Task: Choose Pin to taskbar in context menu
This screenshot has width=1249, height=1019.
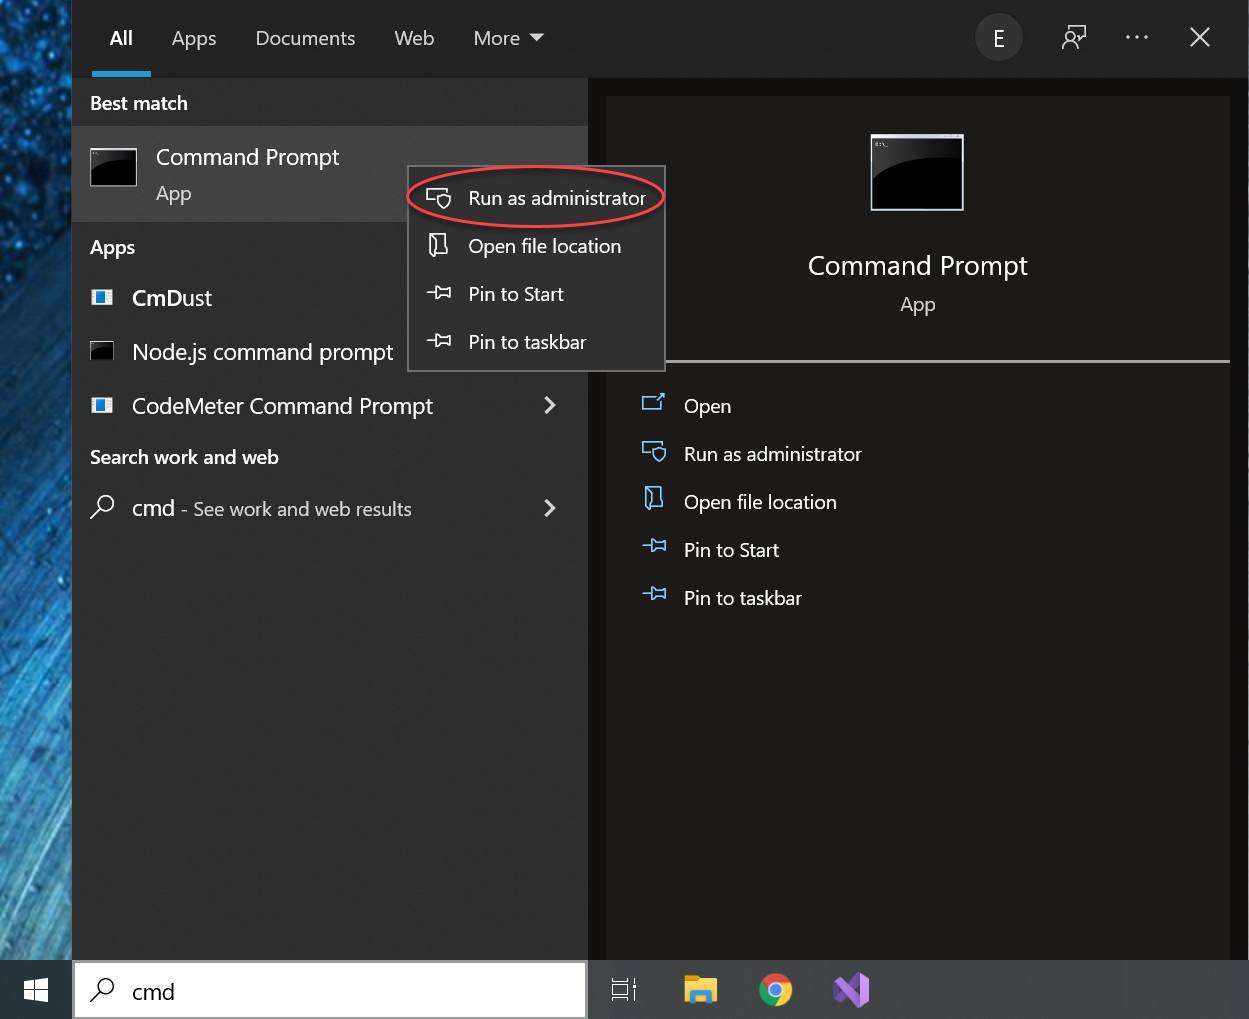Action: tap(537, 342)
